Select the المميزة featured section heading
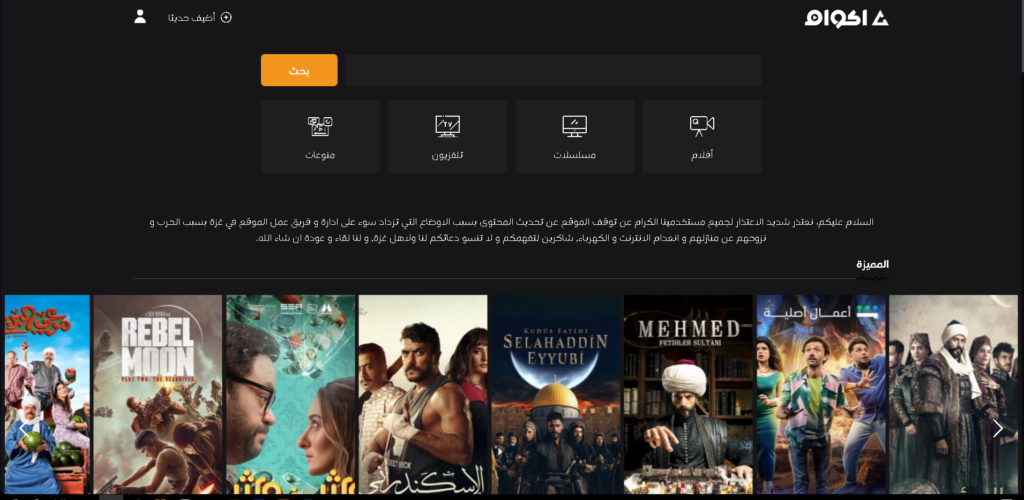This screenshot has width=1024, height=500. coord(872,264)
